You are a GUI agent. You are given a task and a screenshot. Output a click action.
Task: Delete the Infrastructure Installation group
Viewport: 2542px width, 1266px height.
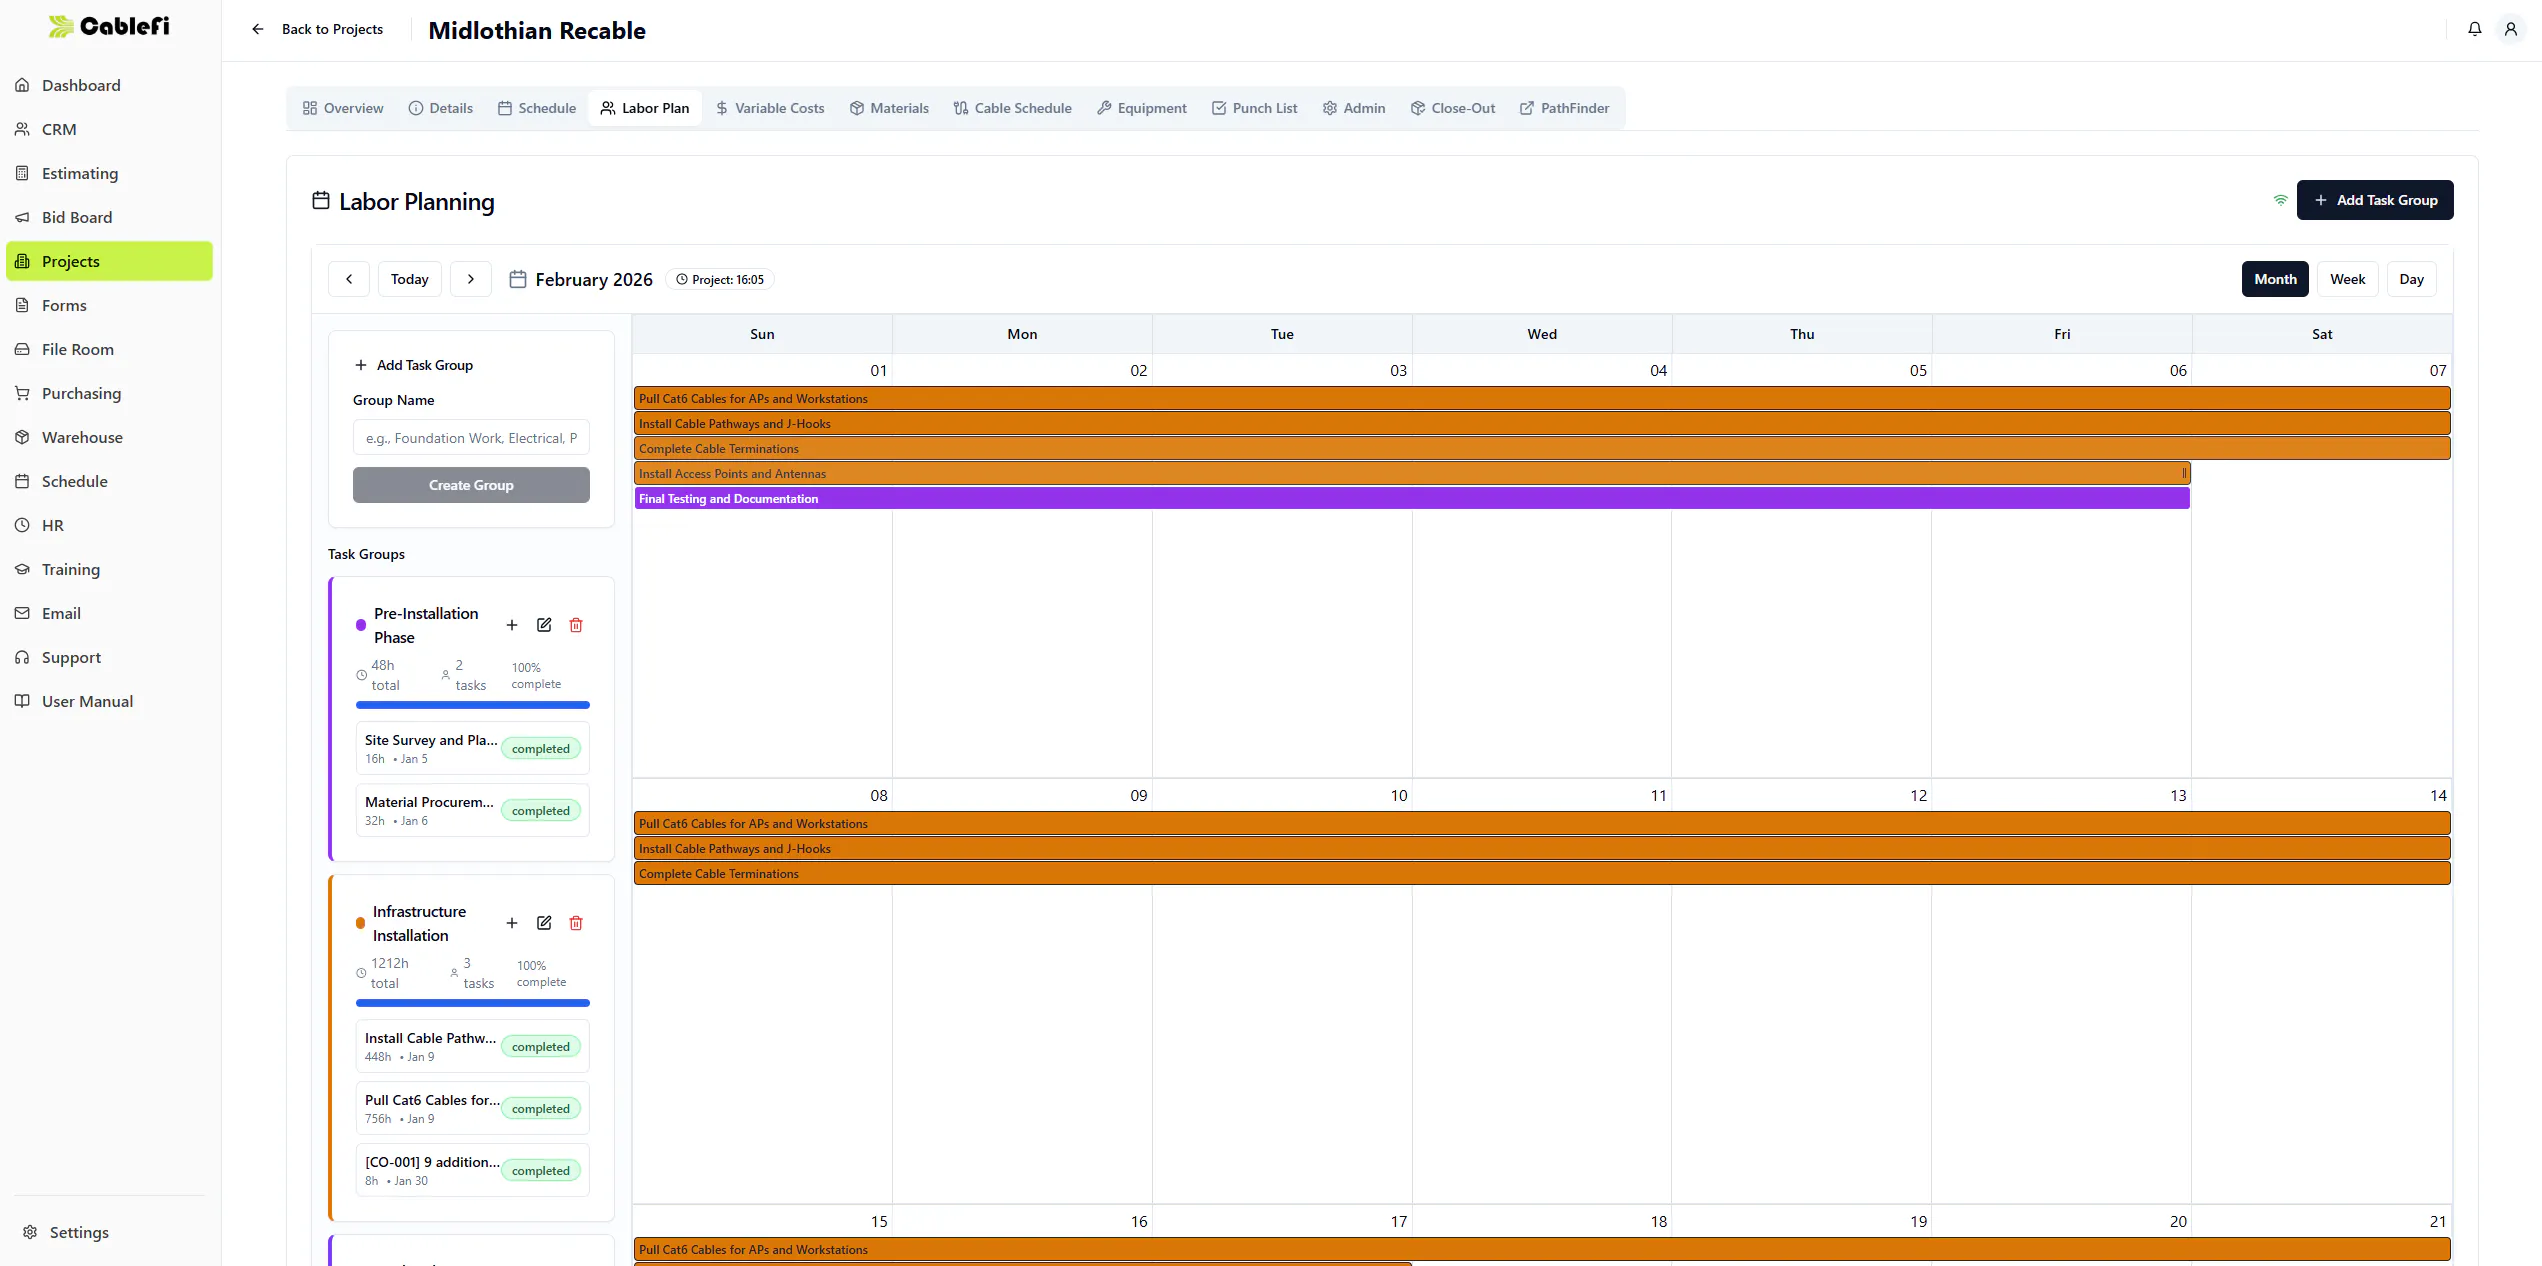(576, 923)
